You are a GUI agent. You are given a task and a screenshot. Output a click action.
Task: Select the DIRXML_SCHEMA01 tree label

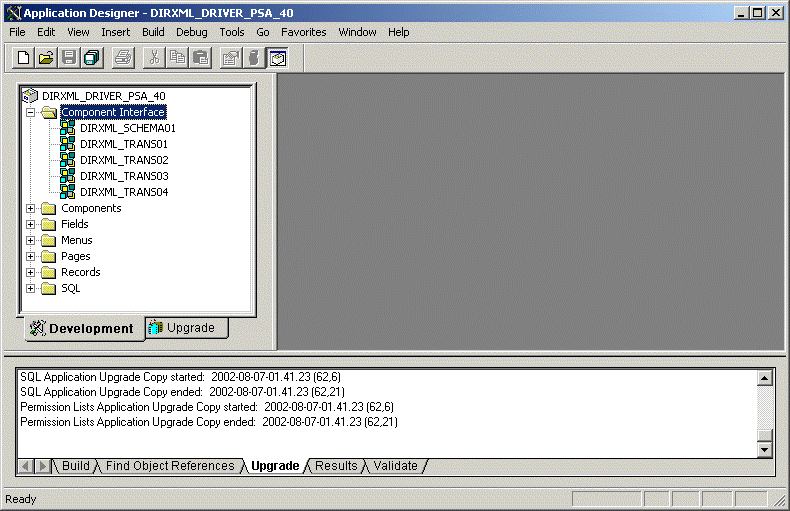(x=127, y=128)
